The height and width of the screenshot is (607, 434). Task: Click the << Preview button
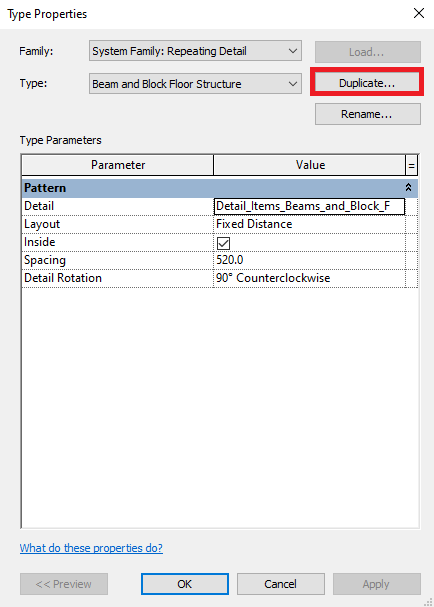[x=64, y=584]
